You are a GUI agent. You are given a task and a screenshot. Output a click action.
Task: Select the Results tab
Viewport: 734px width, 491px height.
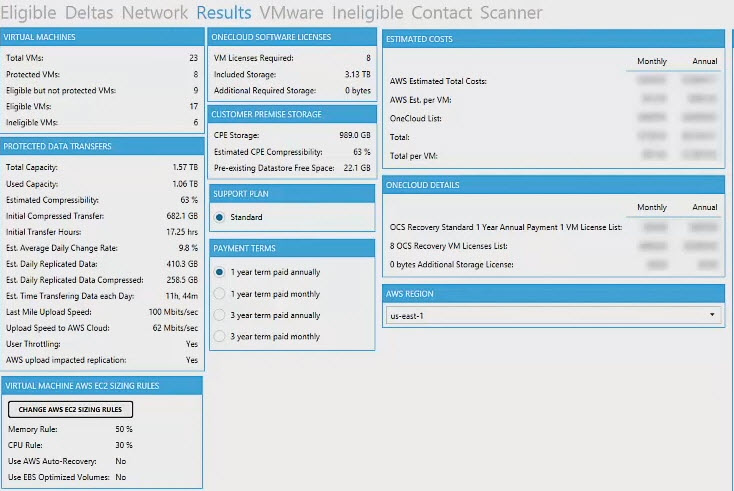pyautogui.click(x=224, y=13)
